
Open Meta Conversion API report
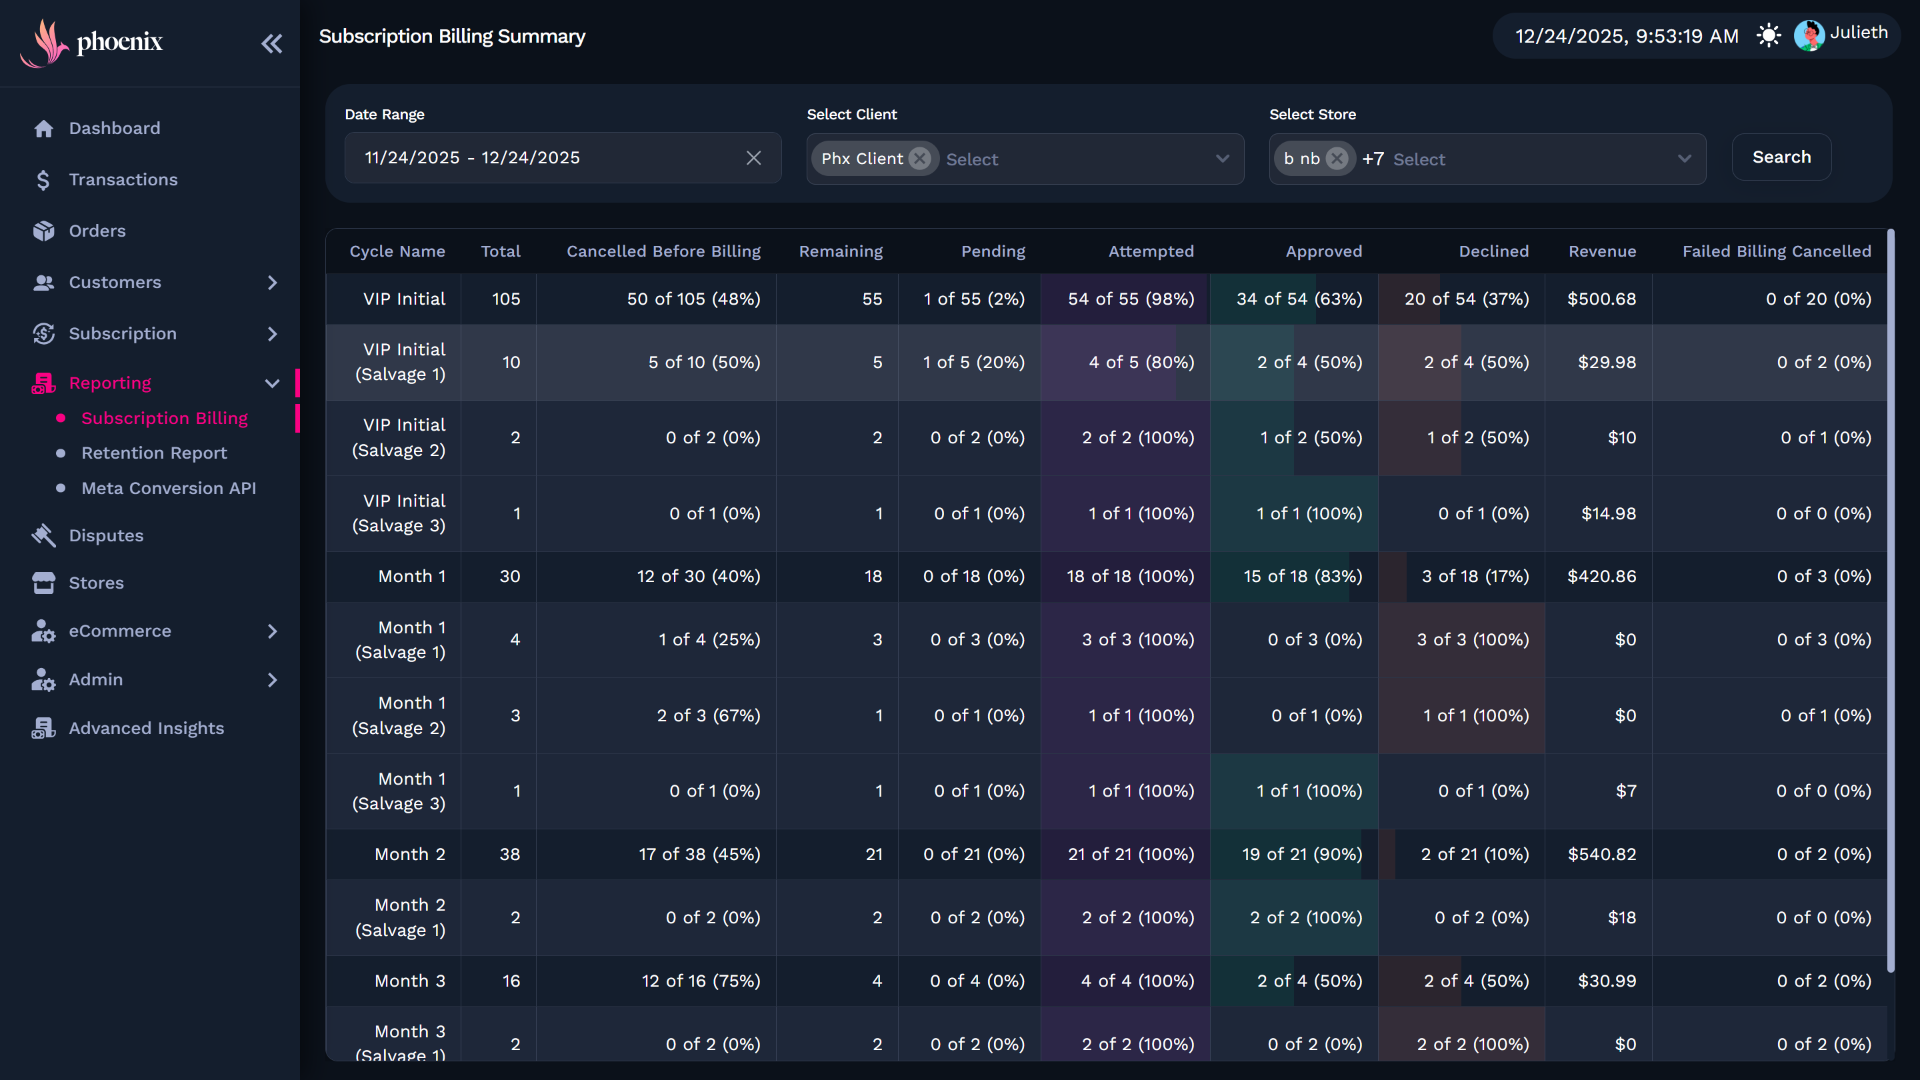pos(168,488)
